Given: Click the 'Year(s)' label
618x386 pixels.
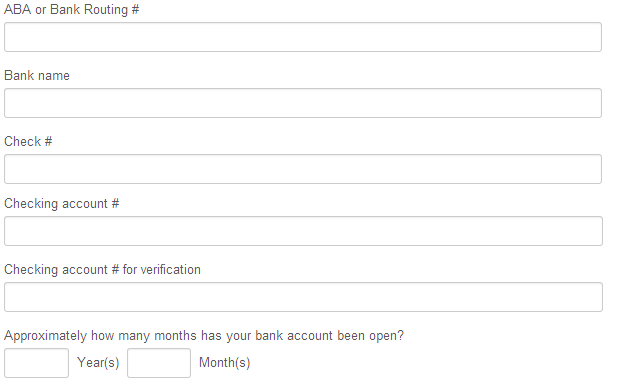Looking at the screenshot, I should pyautogui.click(x=98, y=362).
